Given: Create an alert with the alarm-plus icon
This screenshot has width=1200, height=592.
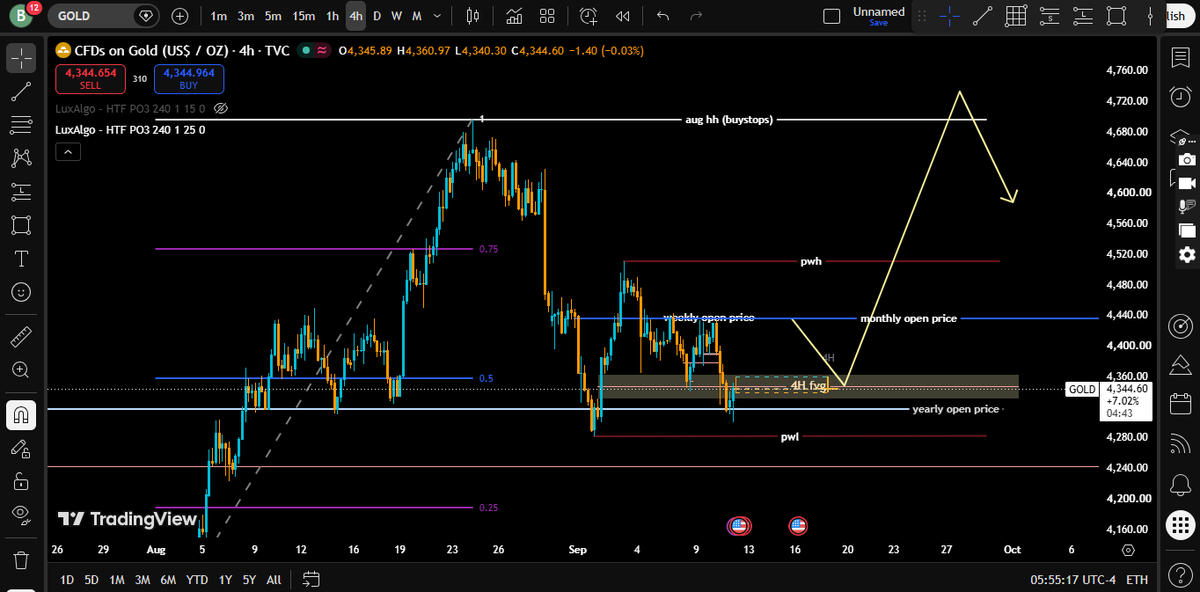Looking at the screenshot, I should click(x=589, y=16).
